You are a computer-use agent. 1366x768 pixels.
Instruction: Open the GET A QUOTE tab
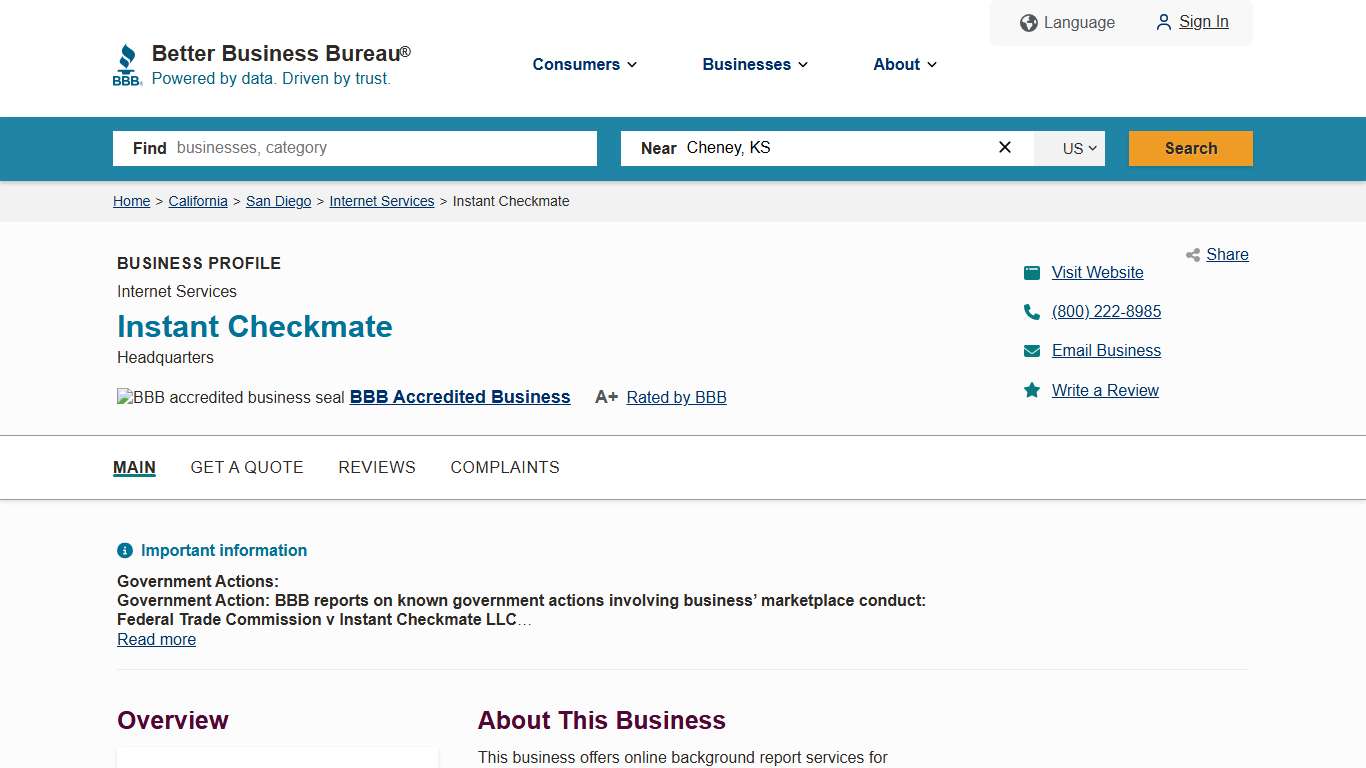point(247,467)
